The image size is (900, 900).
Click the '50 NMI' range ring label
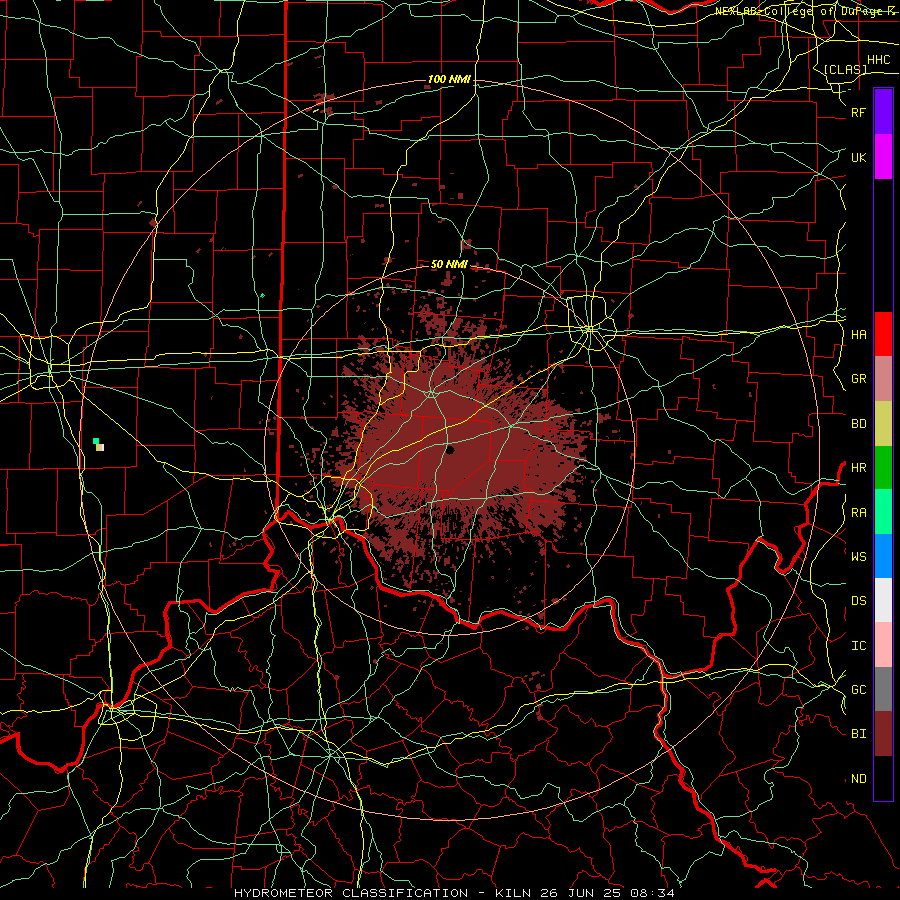[449, 265]
